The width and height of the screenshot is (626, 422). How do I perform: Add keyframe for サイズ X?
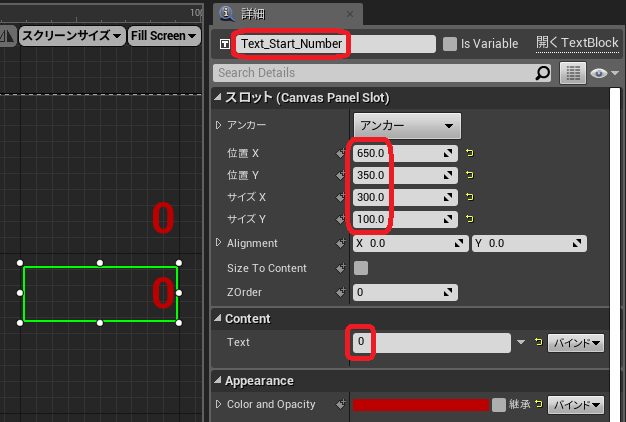point(341,197)
